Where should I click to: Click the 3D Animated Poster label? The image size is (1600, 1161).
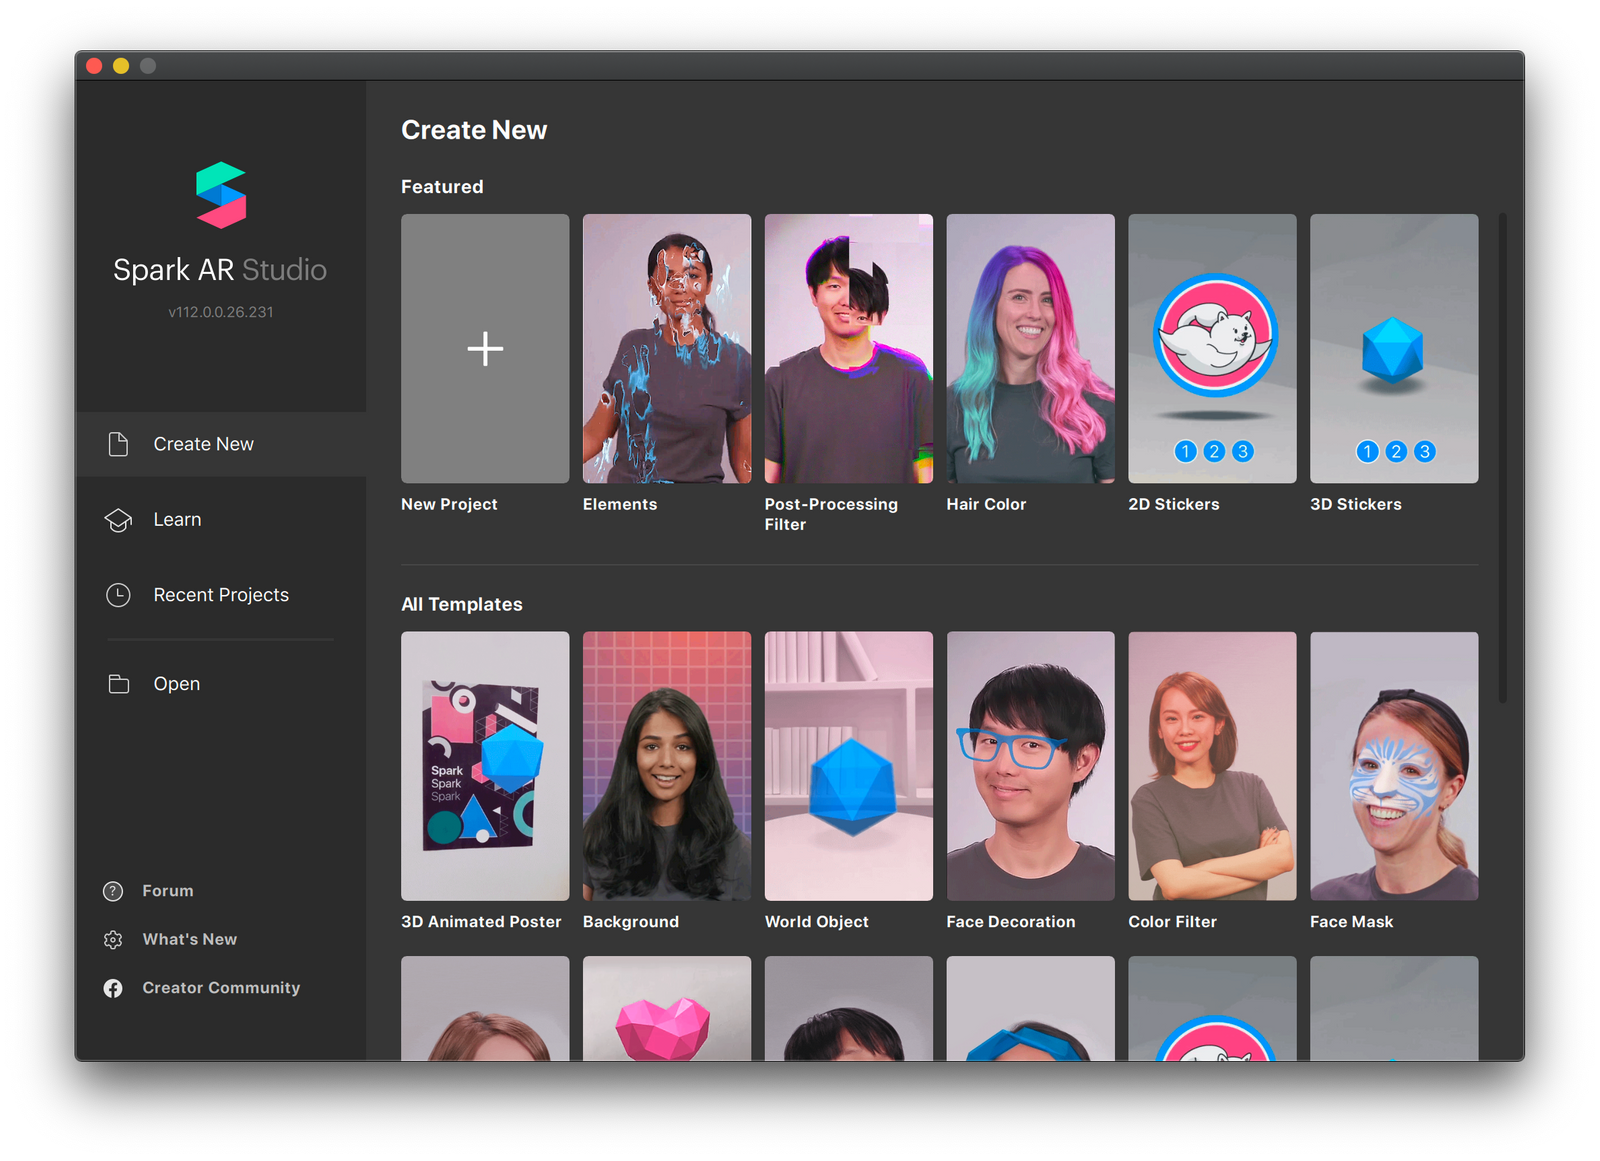click(x=481, y=922)
